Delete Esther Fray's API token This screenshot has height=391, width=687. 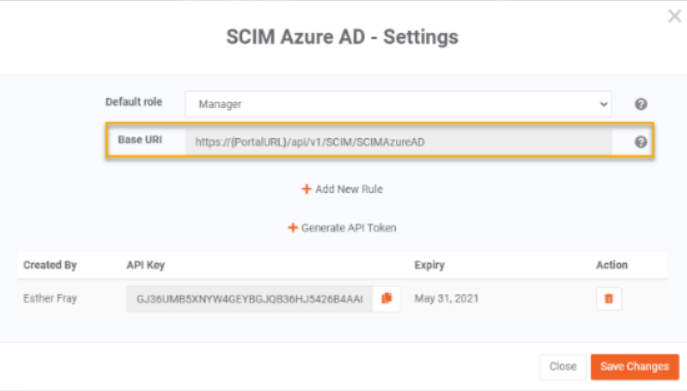pyautogui.click(x=609, y=299)
